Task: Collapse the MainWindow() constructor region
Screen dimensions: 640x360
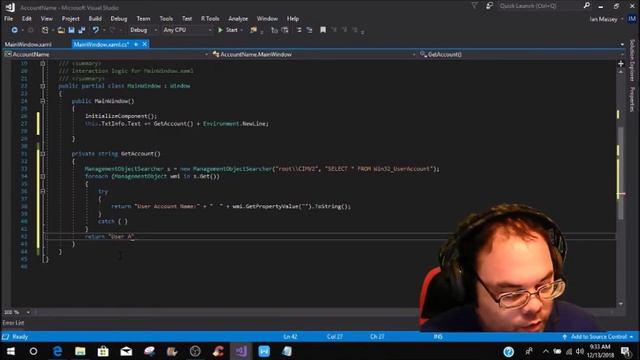Action: [42, 101]
